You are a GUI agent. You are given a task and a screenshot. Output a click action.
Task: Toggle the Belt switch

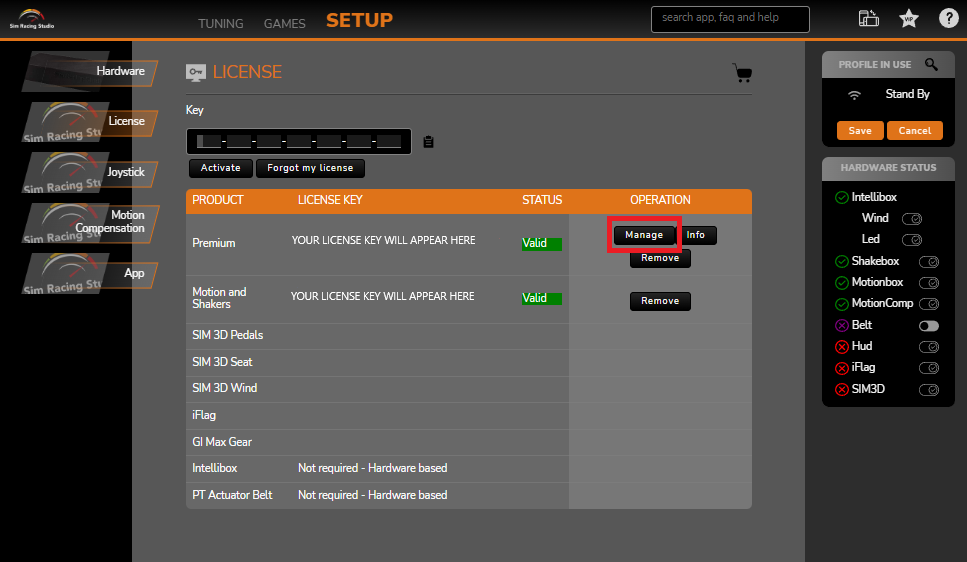point(929,326)
